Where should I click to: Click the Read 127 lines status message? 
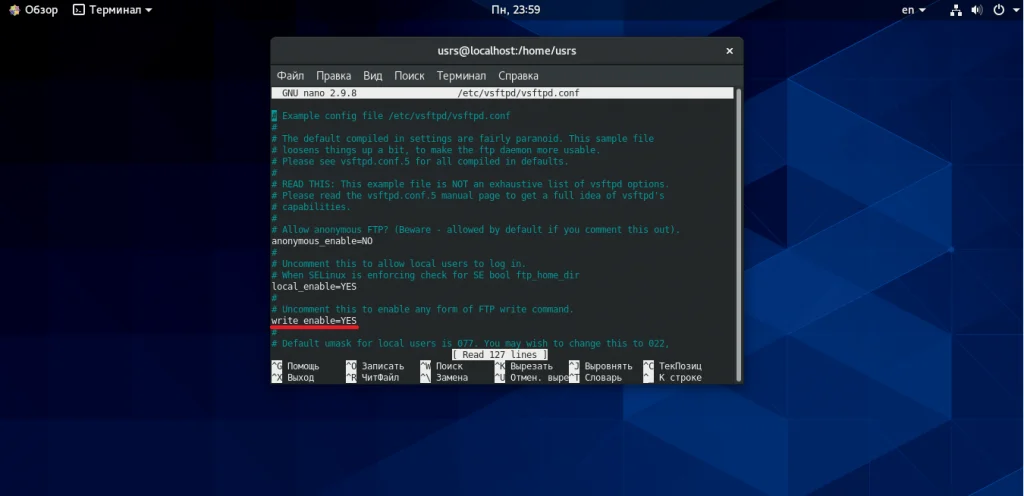500,354
